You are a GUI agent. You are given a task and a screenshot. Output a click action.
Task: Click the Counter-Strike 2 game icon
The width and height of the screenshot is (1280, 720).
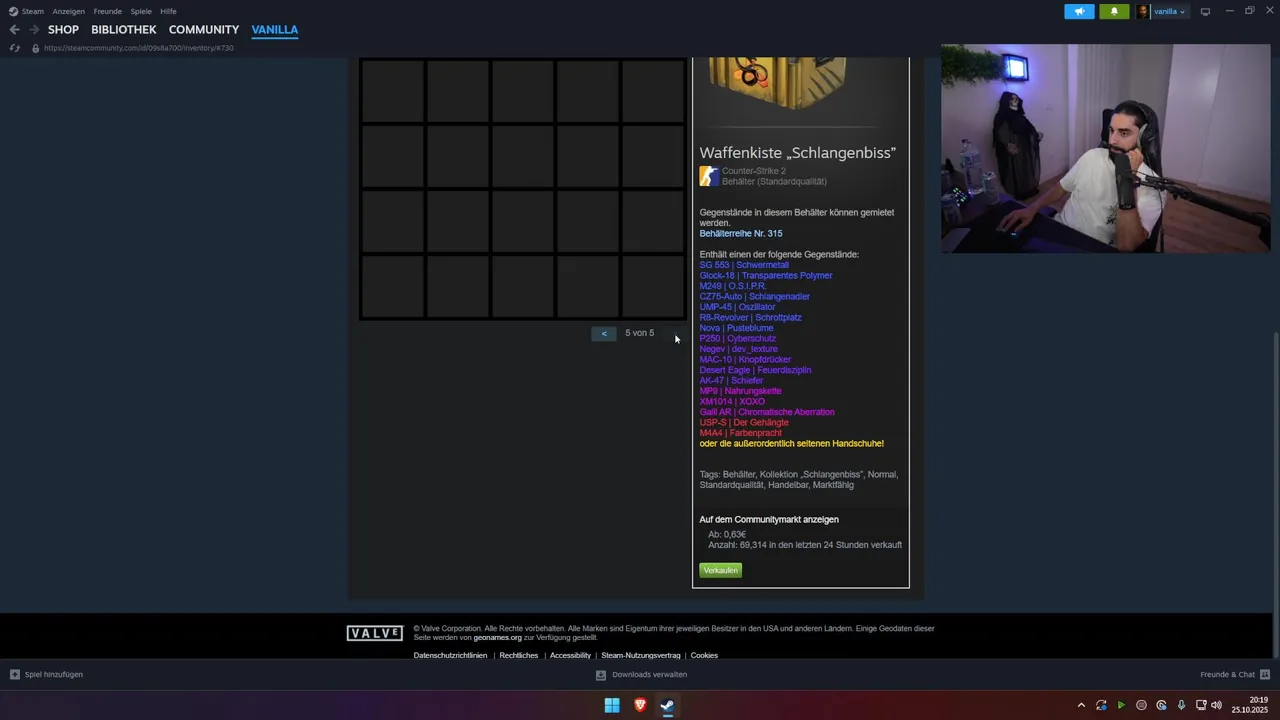pos(709,176)
